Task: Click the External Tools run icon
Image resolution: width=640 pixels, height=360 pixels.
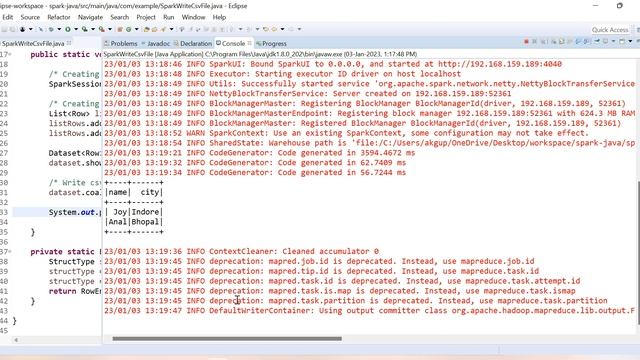Action: (102, 29)
